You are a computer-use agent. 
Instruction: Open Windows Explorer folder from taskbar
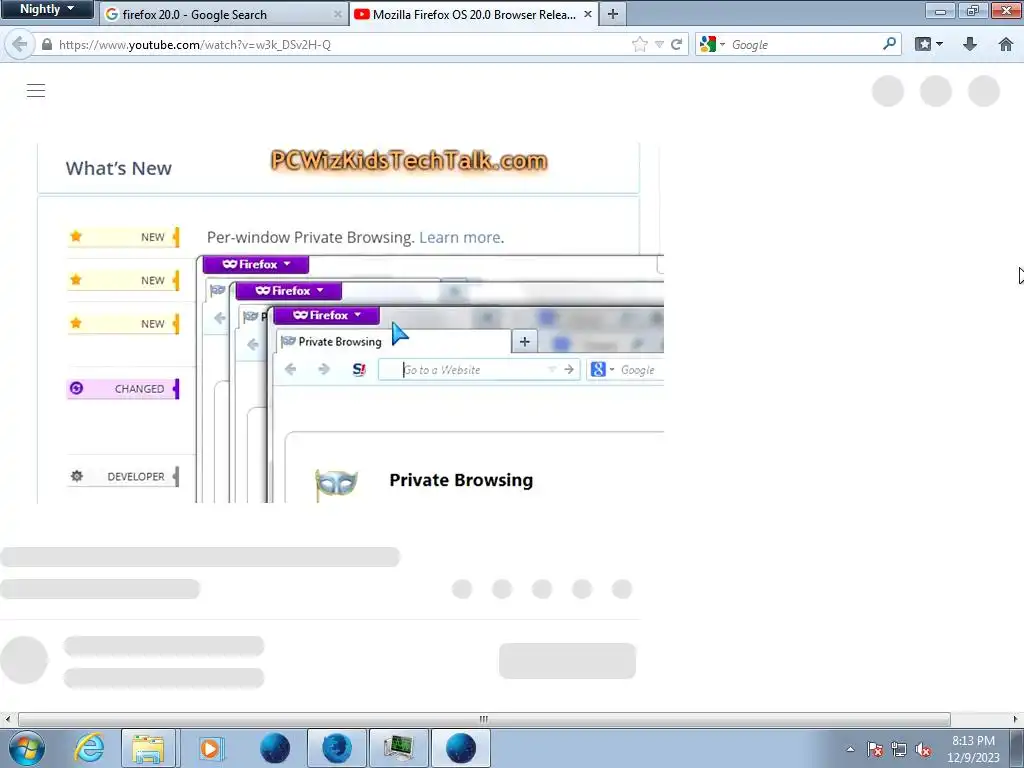148,748
